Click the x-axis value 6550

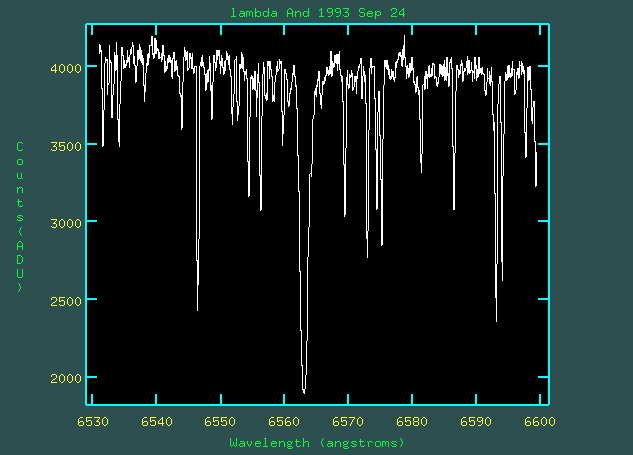pyautogui.click(x=220, y=422)
